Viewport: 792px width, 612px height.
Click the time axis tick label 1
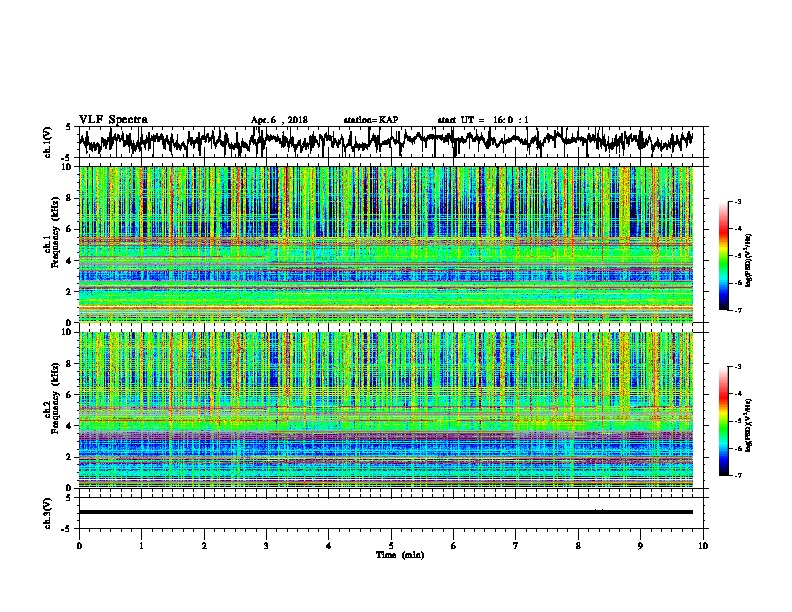click(x=142, y=546)
